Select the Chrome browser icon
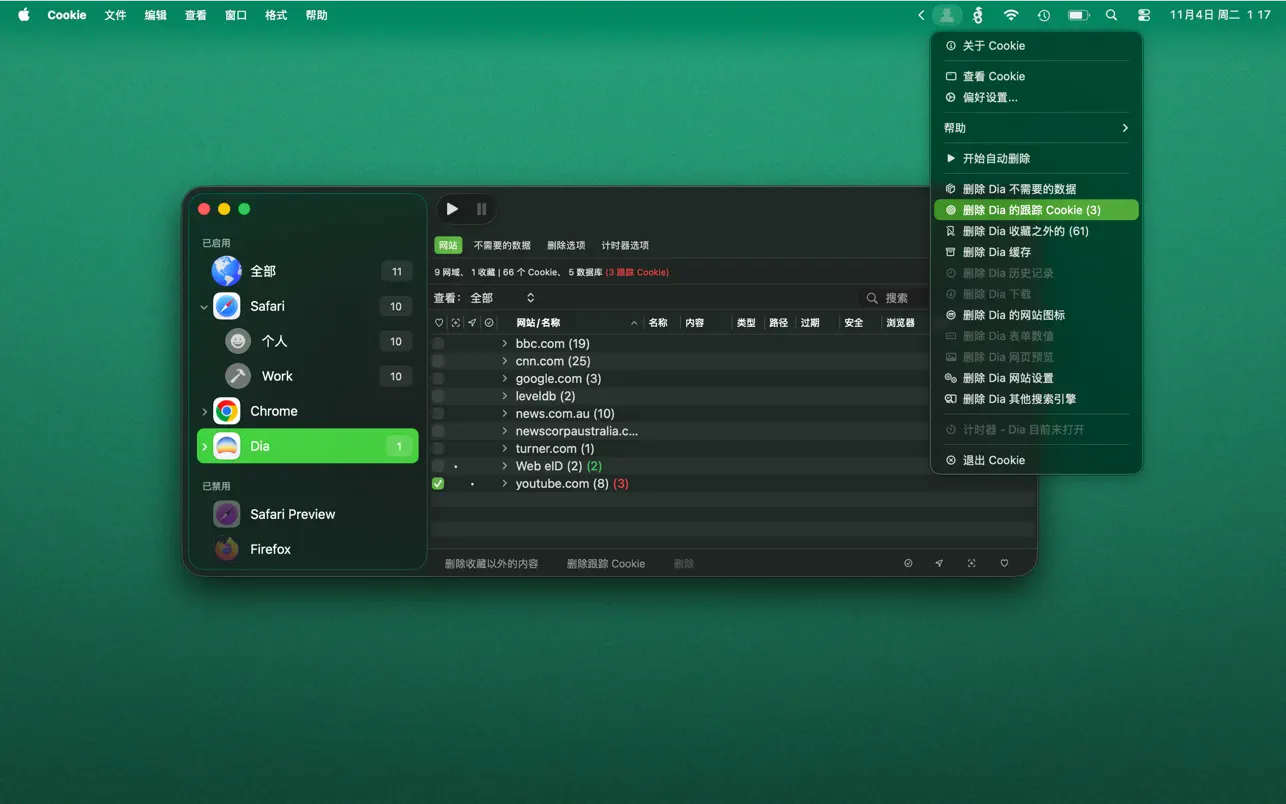This screenshot has width=1286, height=804. [x=227, y=411]
